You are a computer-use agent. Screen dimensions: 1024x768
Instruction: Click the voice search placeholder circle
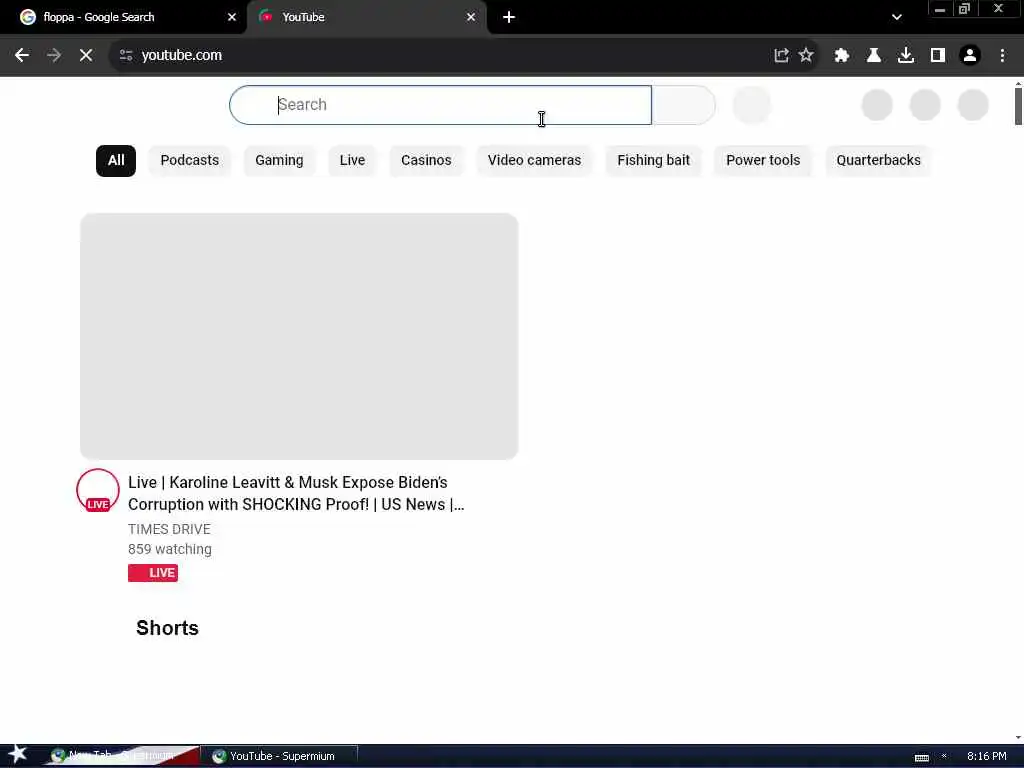click(x=752, y=104)
